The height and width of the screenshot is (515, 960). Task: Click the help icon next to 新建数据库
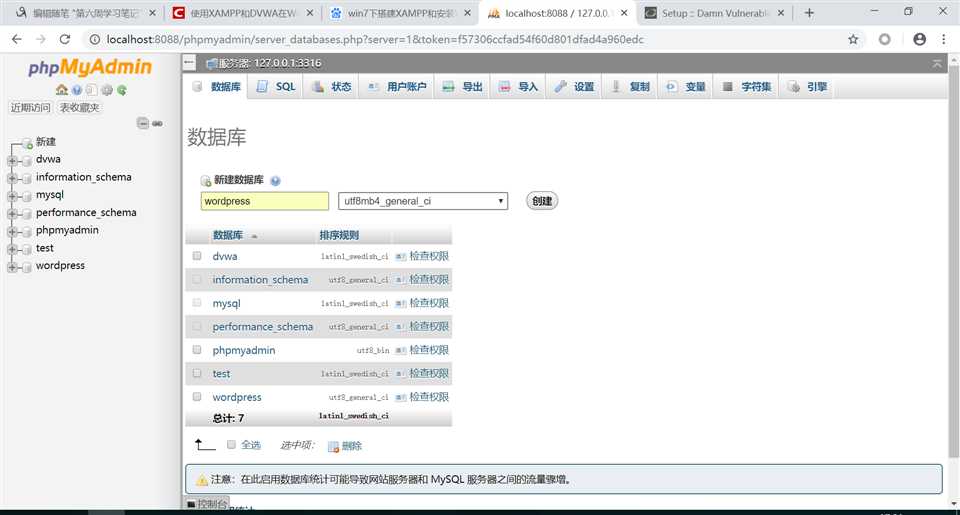(275, 181)
